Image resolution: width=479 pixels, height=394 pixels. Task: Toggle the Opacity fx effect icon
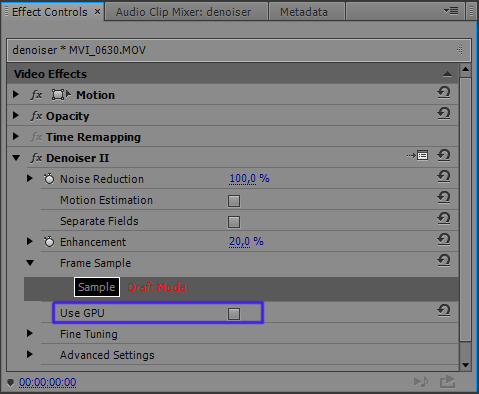pos(36,116)
